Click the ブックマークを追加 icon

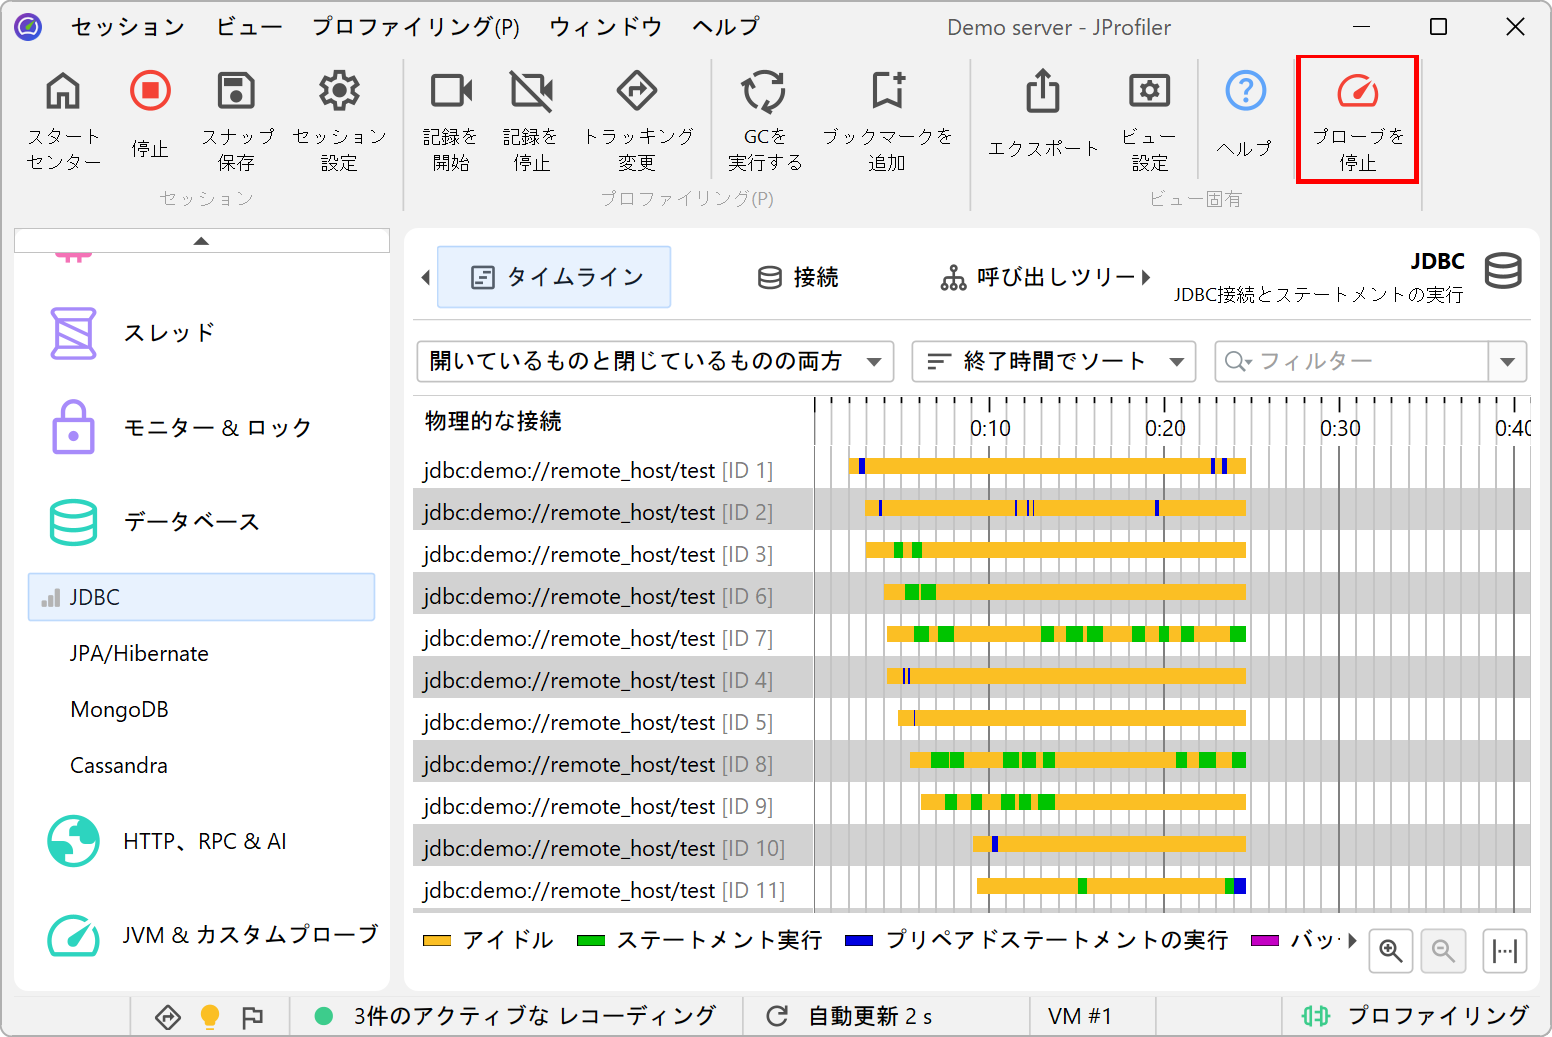click(x=886, y=92)
